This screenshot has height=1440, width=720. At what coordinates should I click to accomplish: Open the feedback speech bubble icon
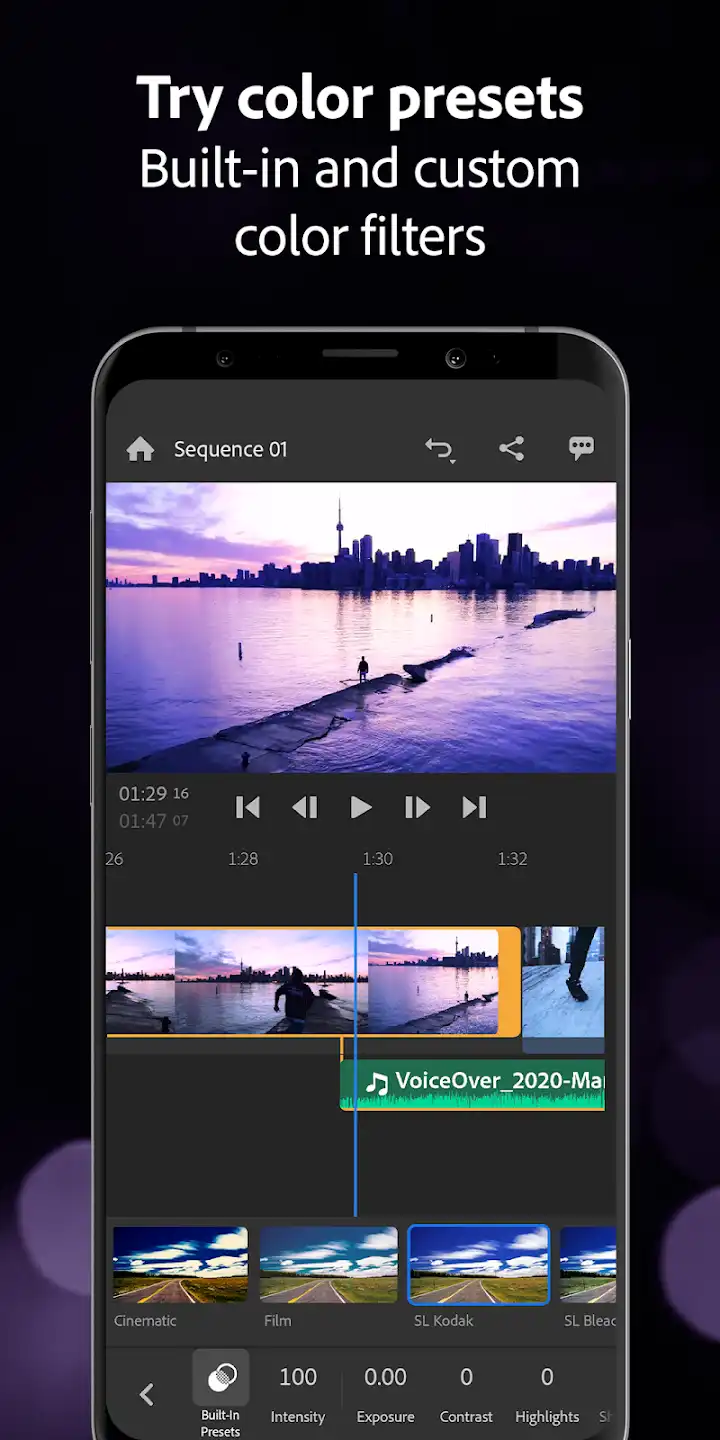(x=581, y=448)
